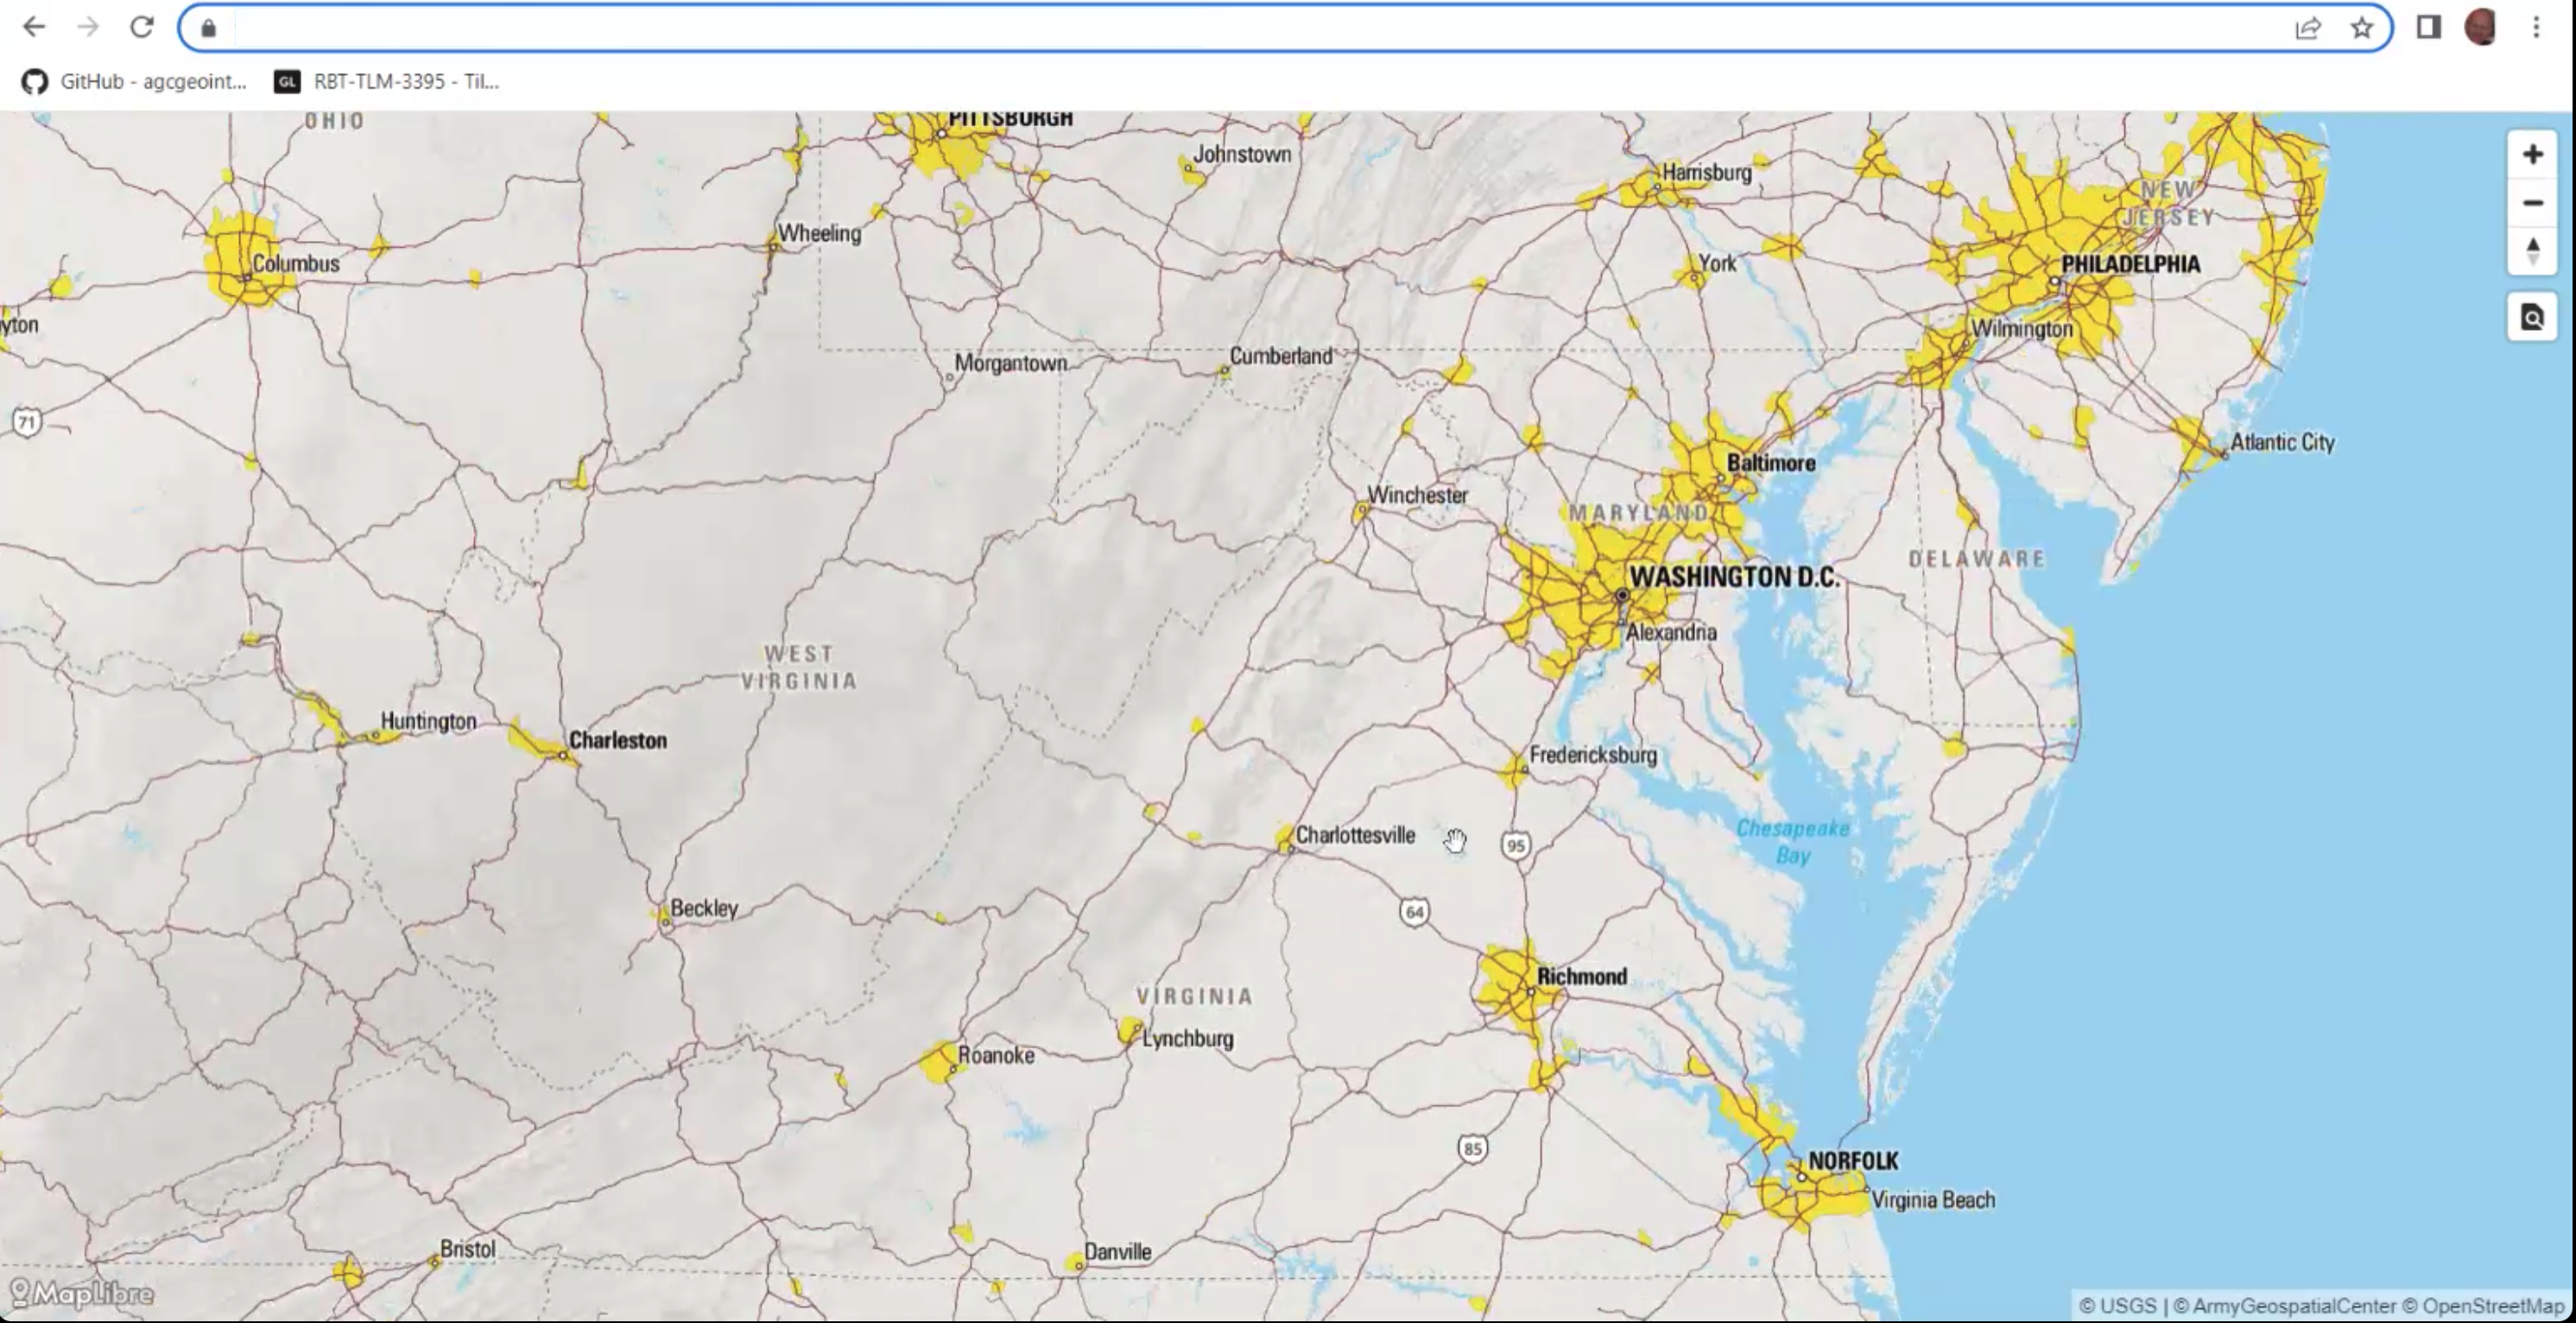The width and height of the screenshot is (2576, 1323).
Task: Click the OpenStreetMap attribution link
Action: click(2492, 1306)
